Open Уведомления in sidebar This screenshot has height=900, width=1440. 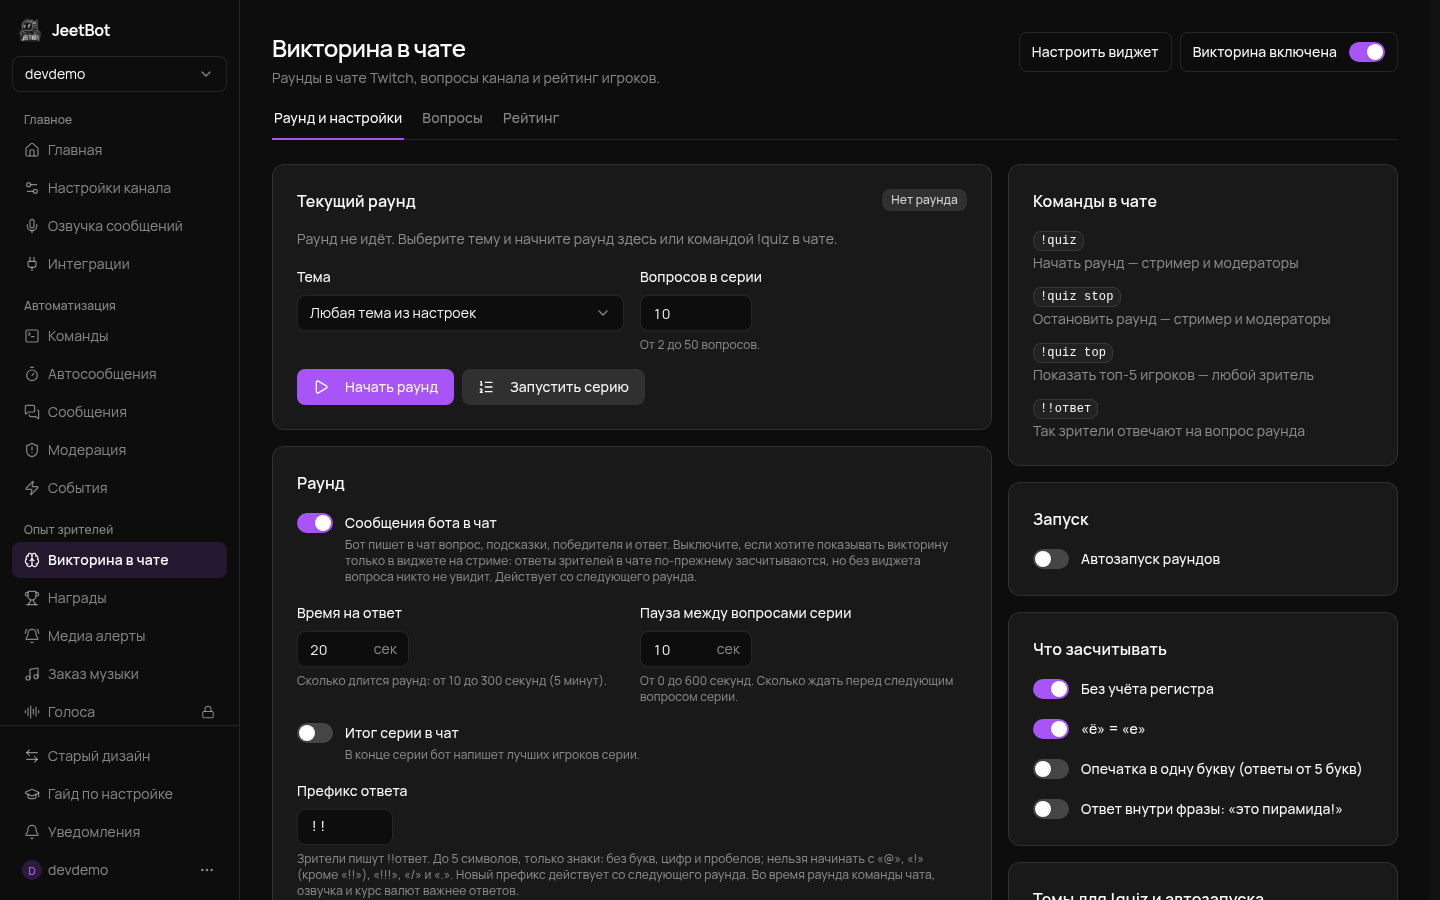click(119, 832)
